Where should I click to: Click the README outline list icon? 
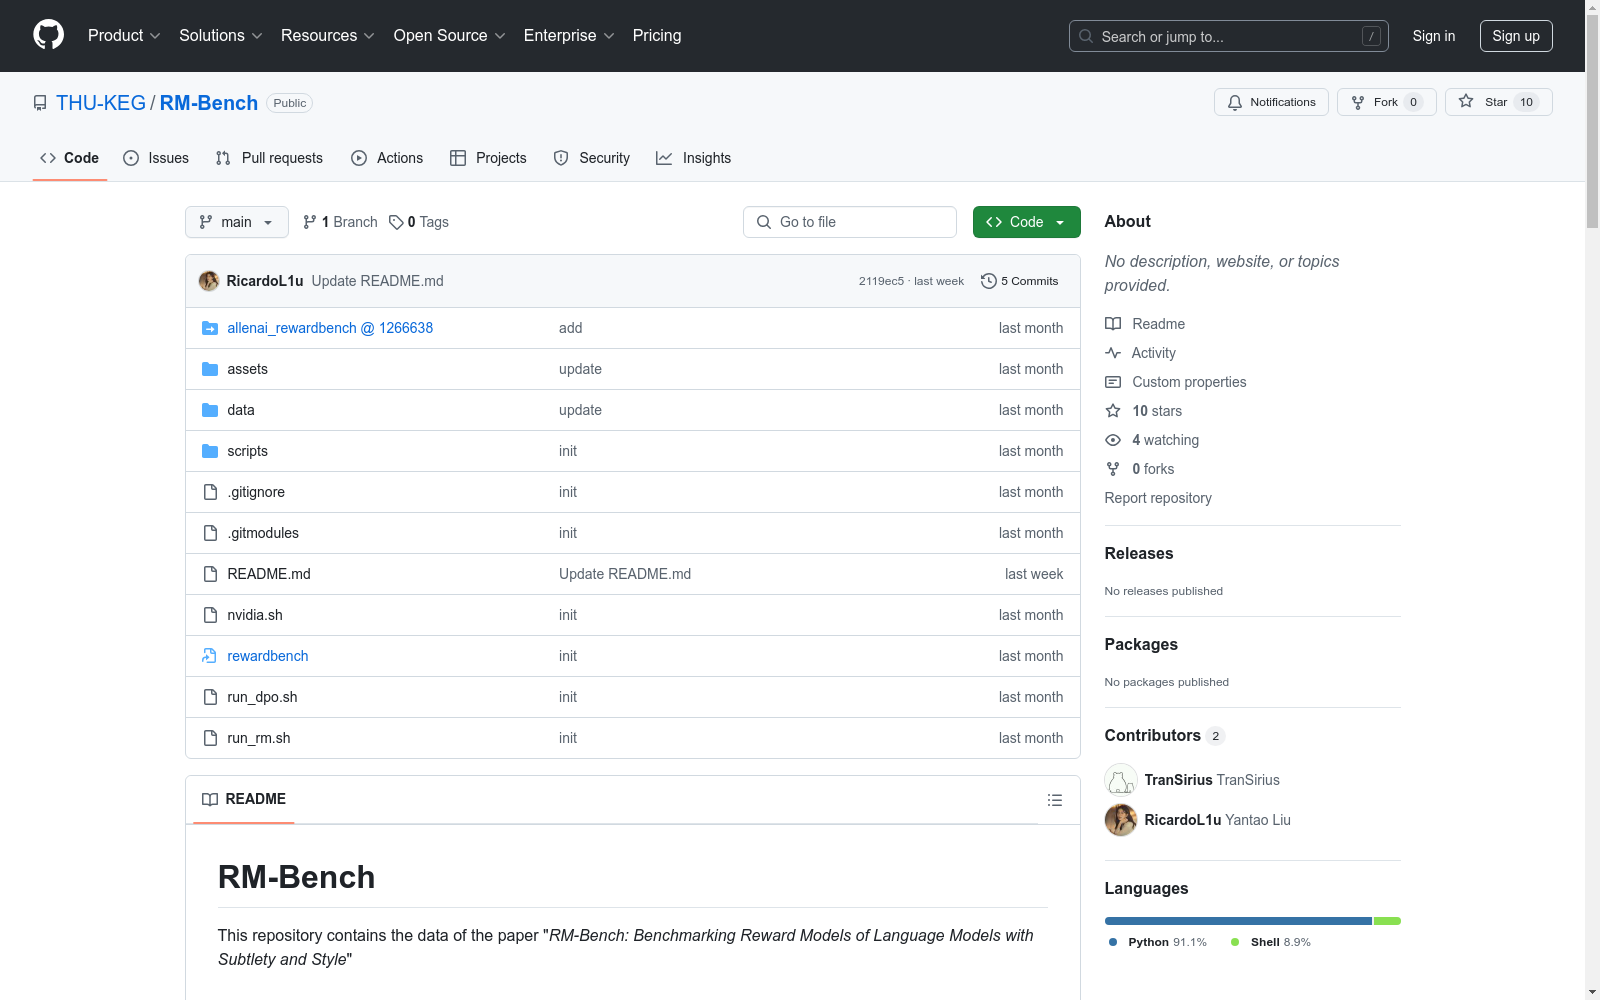click(x=1054, y=800)
